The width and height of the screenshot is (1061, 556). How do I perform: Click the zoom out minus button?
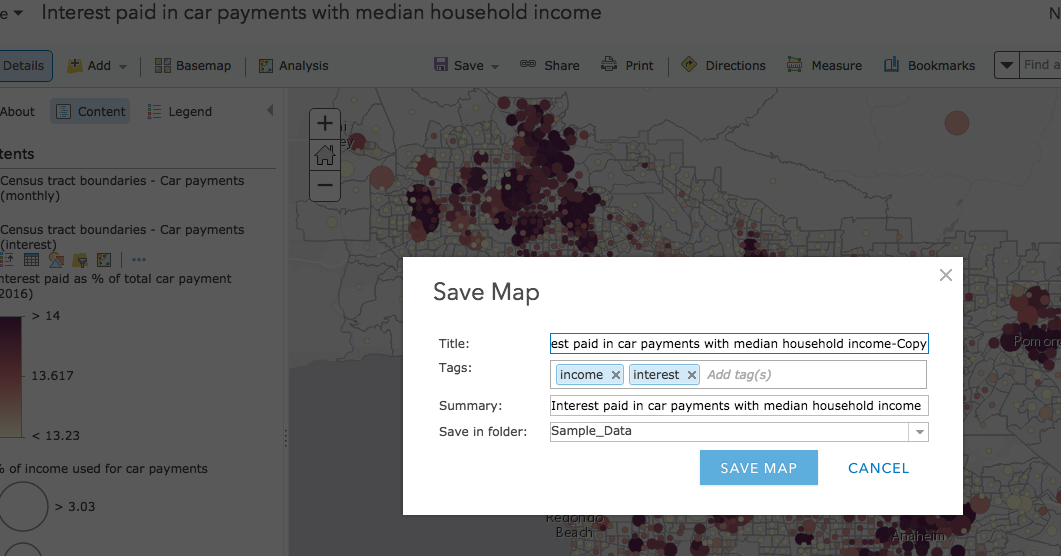pos(325,185)
